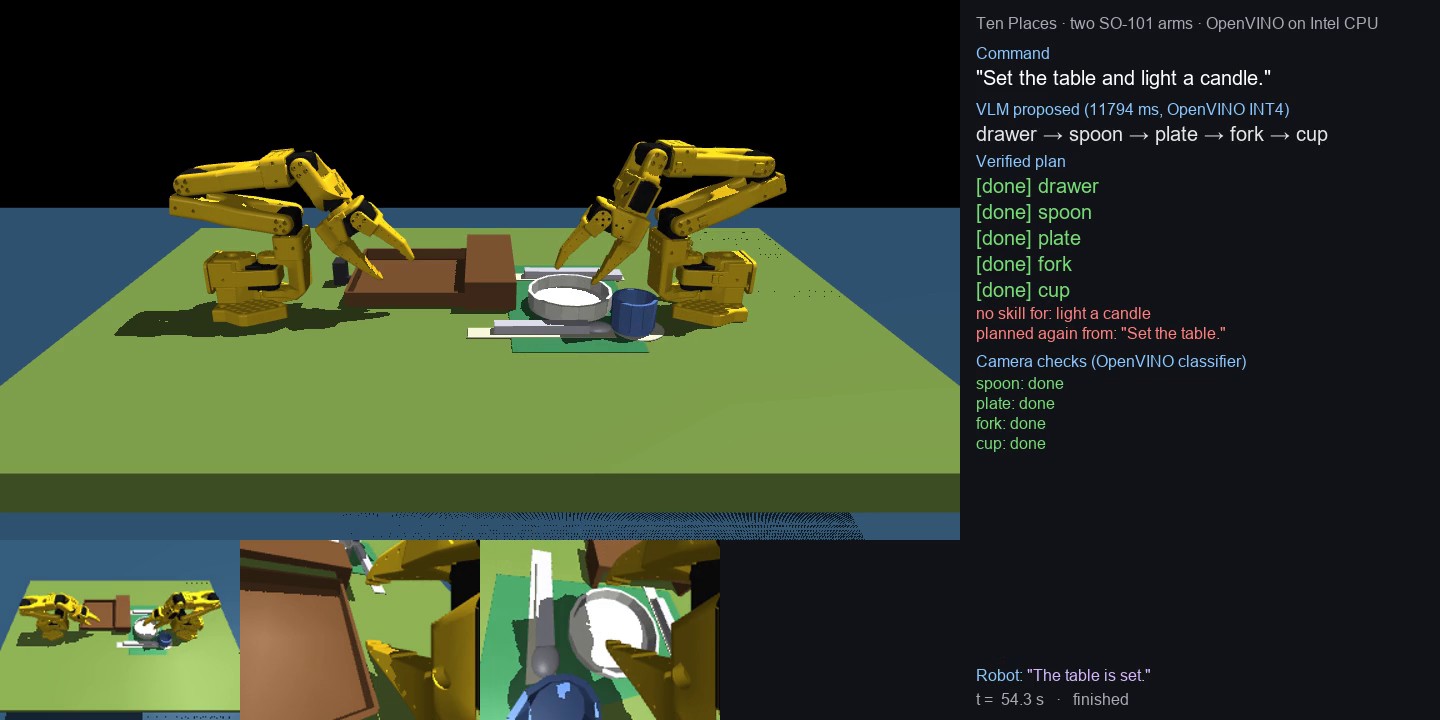Select the "[done] fork" plan step

[1024, 264]
